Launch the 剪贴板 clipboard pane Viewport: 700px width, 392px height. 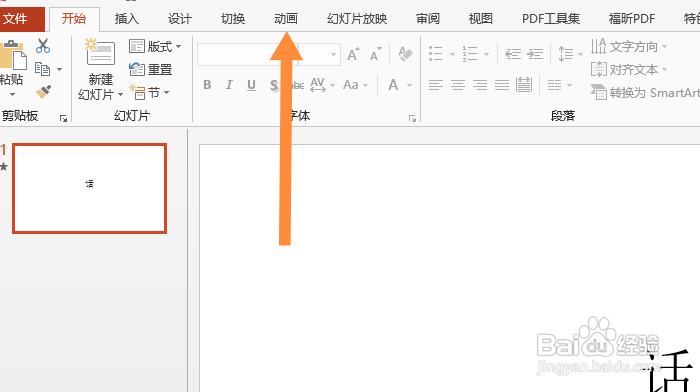pos(63,118)
